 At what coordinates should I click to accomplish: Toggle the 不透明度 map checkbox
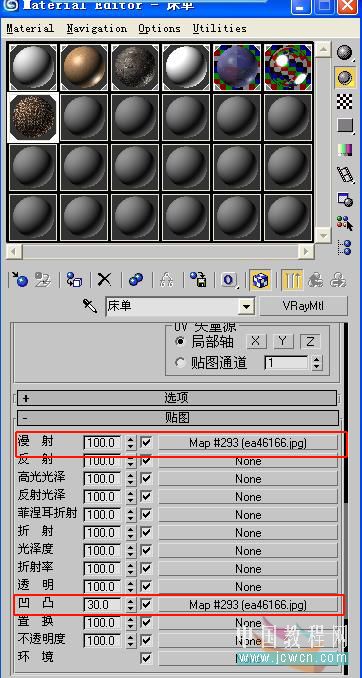147,640
